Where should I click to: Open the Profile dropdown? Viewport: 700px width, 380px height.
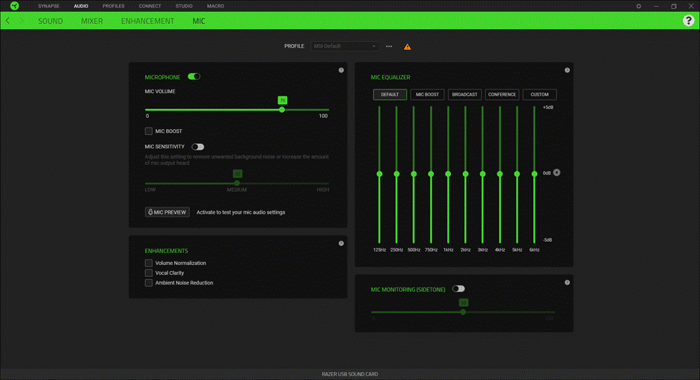coord(345,46)
